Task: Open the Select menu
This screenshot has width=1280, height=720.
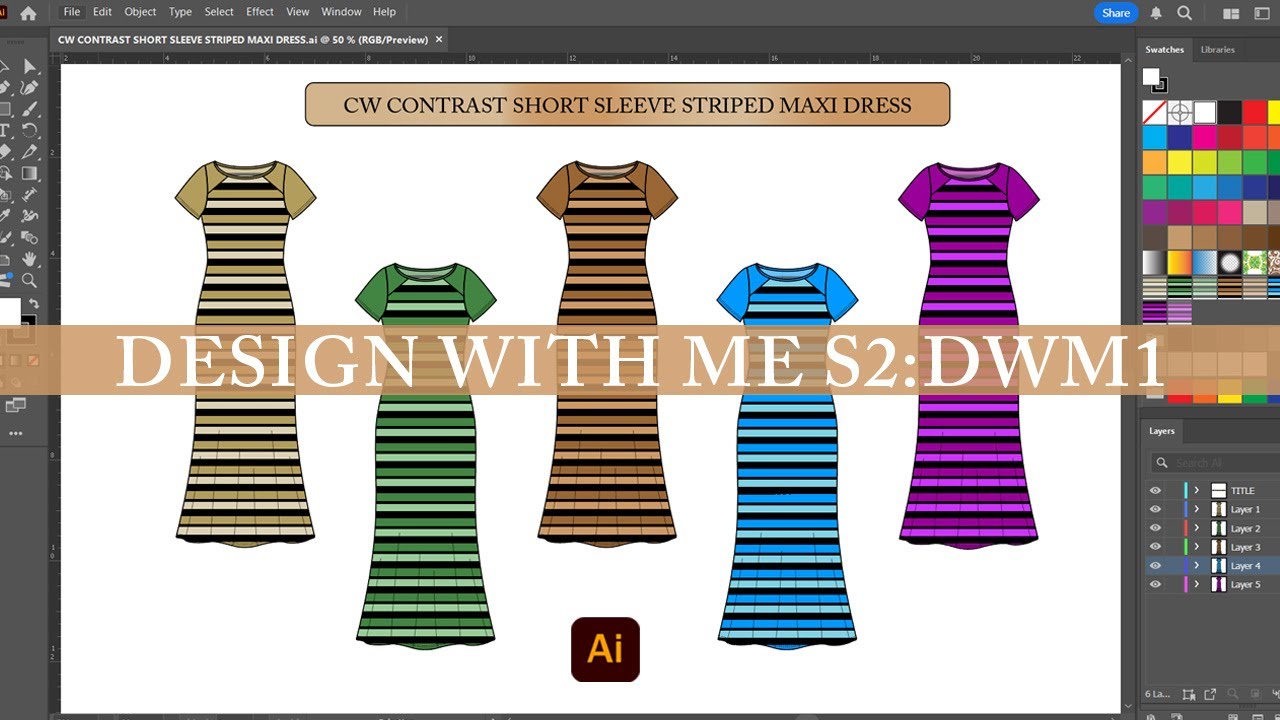Action: tap(219, 12)
